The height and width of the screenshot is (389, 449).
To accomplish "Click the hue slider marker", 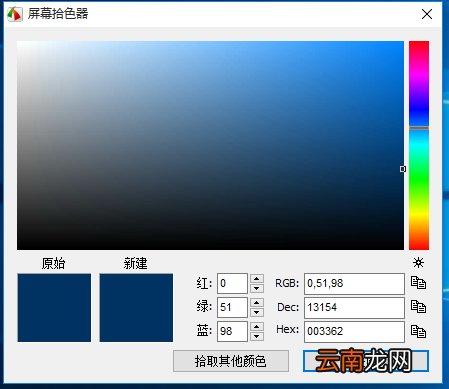I will 419,128.
